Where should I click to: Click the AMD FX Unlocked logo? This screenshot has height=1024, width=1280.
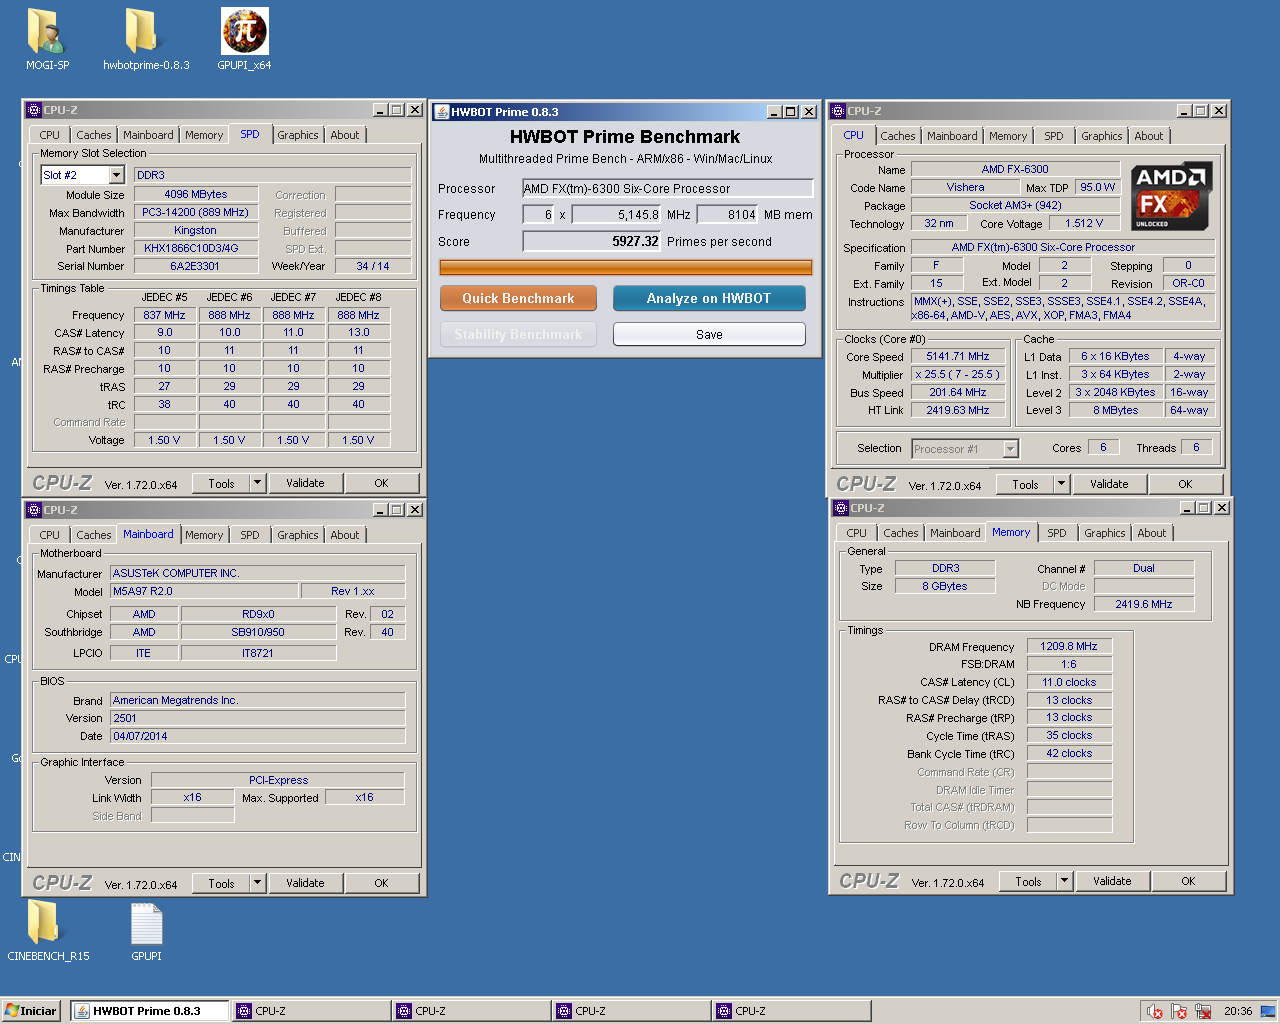[1172, 196]
